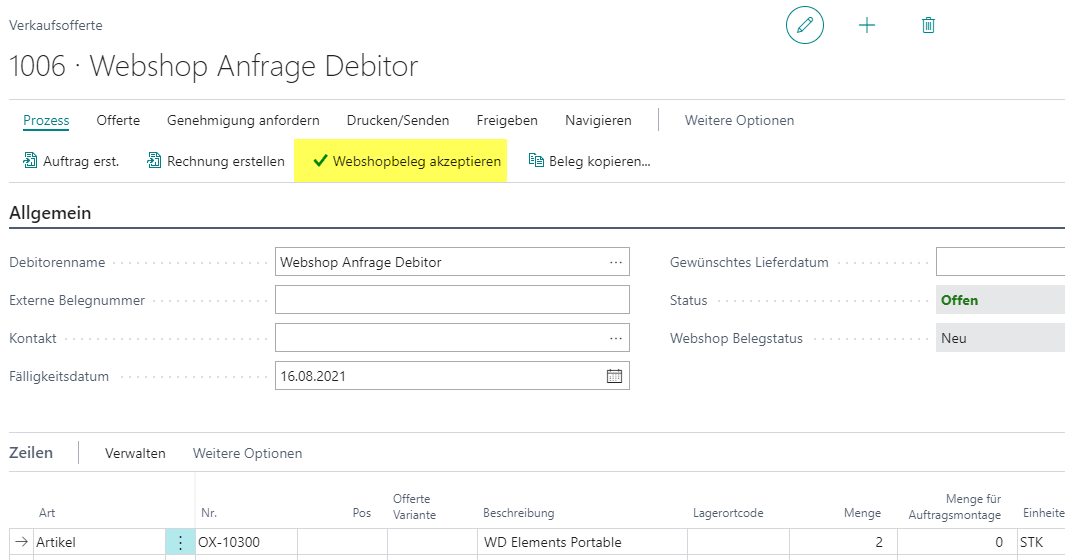Click the Beleg kopieren copy icon
Viewport: 1065px width, 560px height.
536,160
